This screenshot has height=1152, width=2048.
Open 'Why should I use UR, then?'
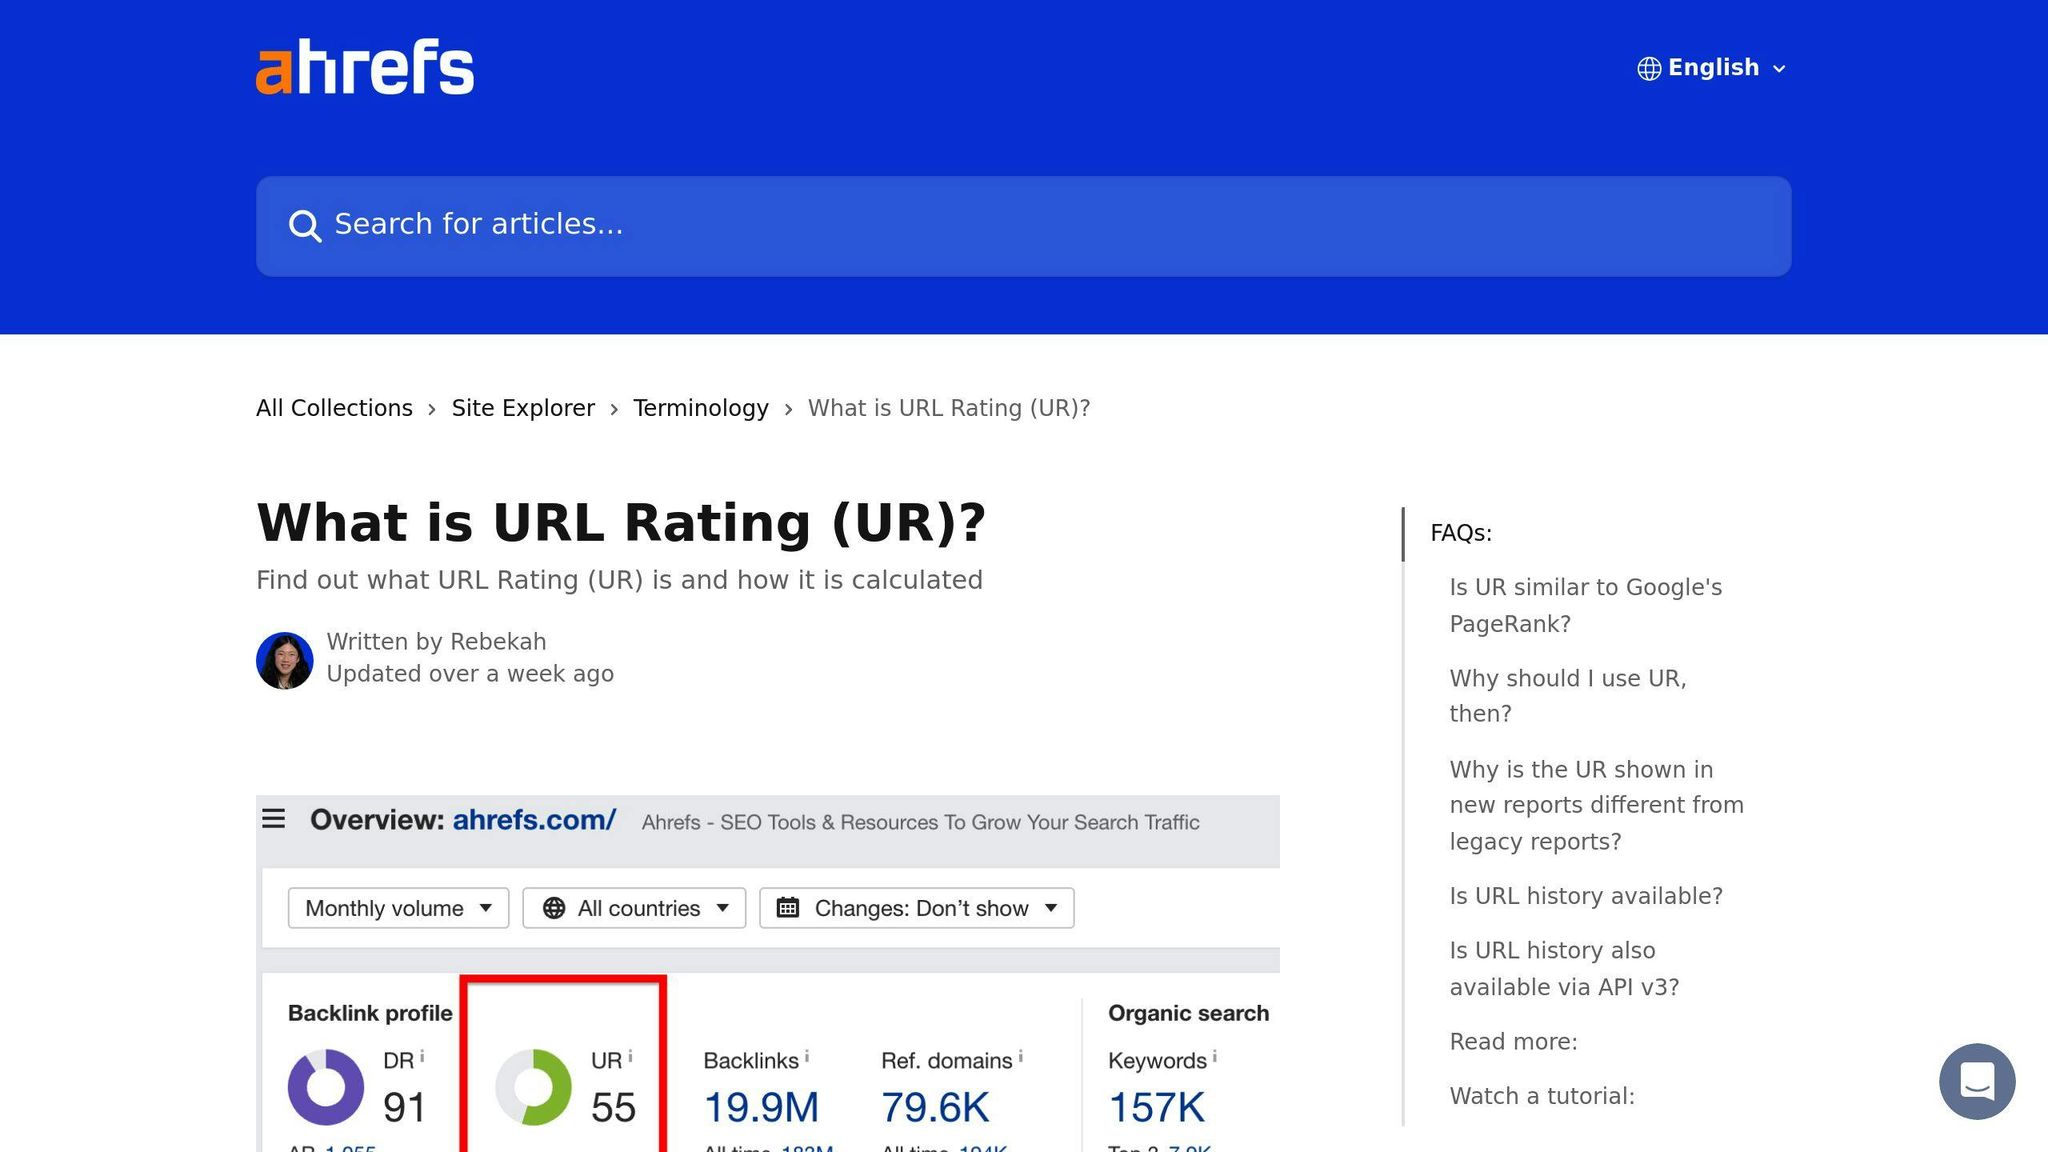coord(1567,696)
